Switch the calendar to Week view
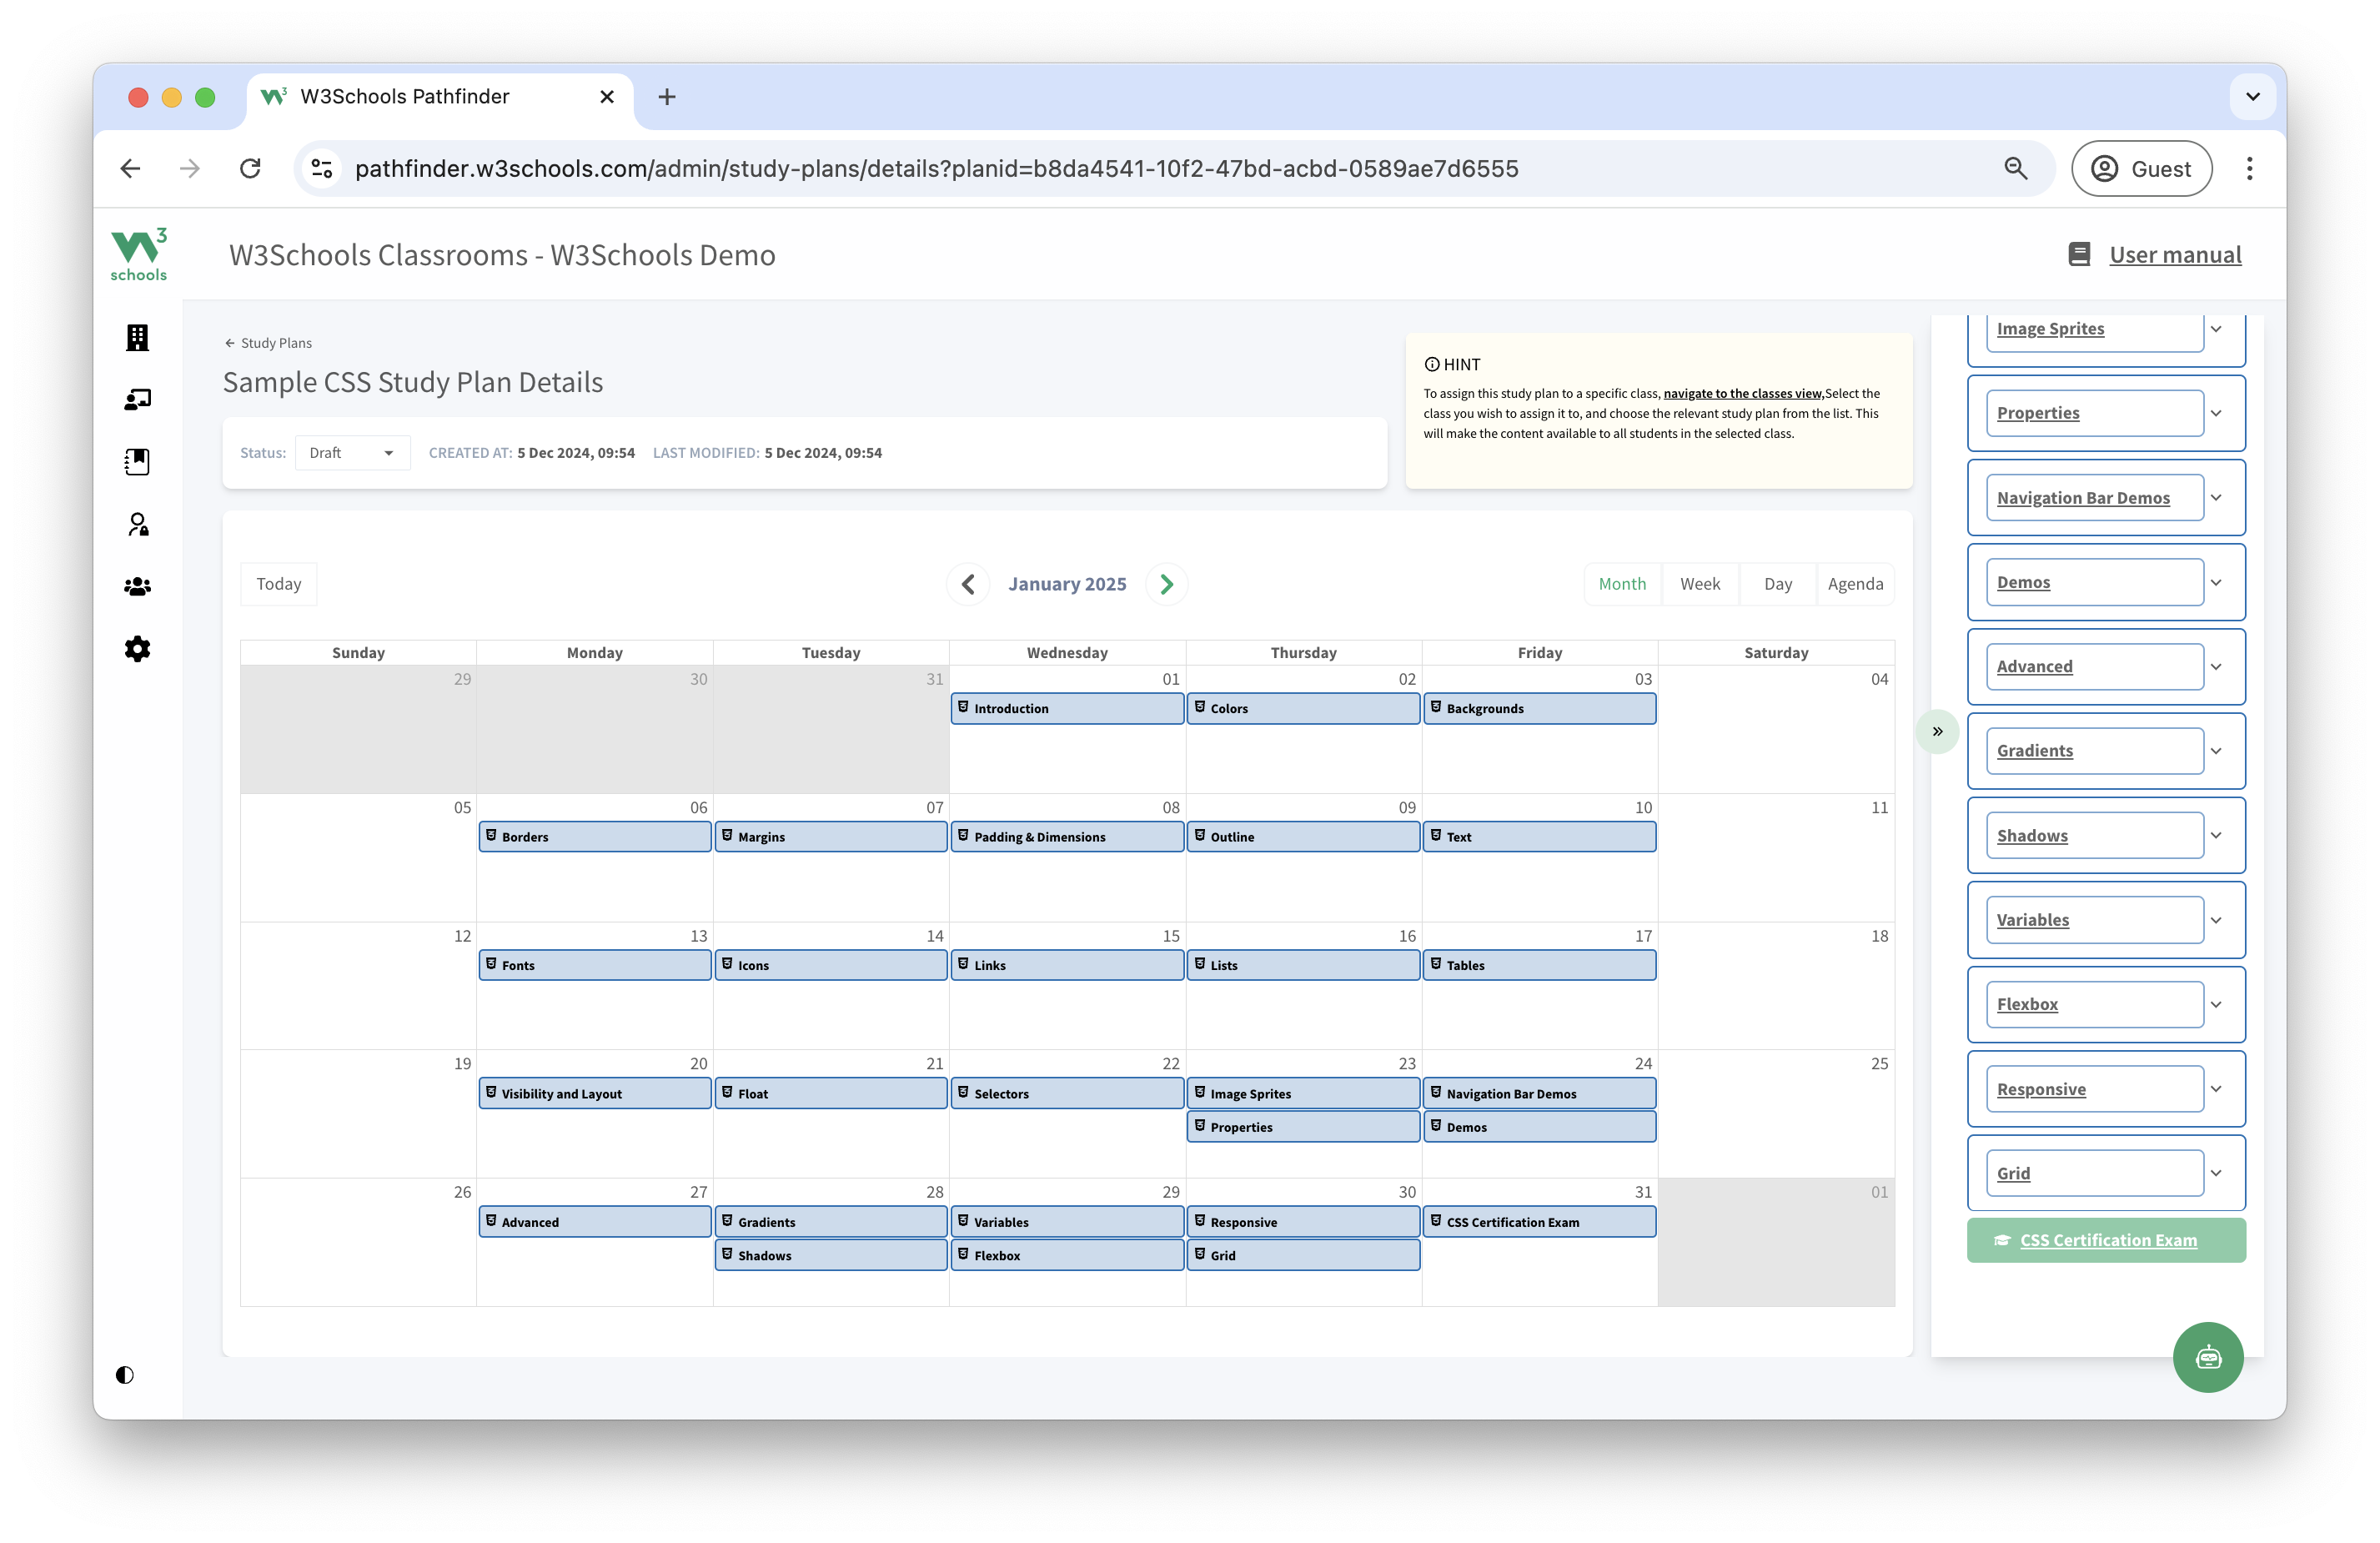2380x1543 pixels. (x=1700, y=583)
